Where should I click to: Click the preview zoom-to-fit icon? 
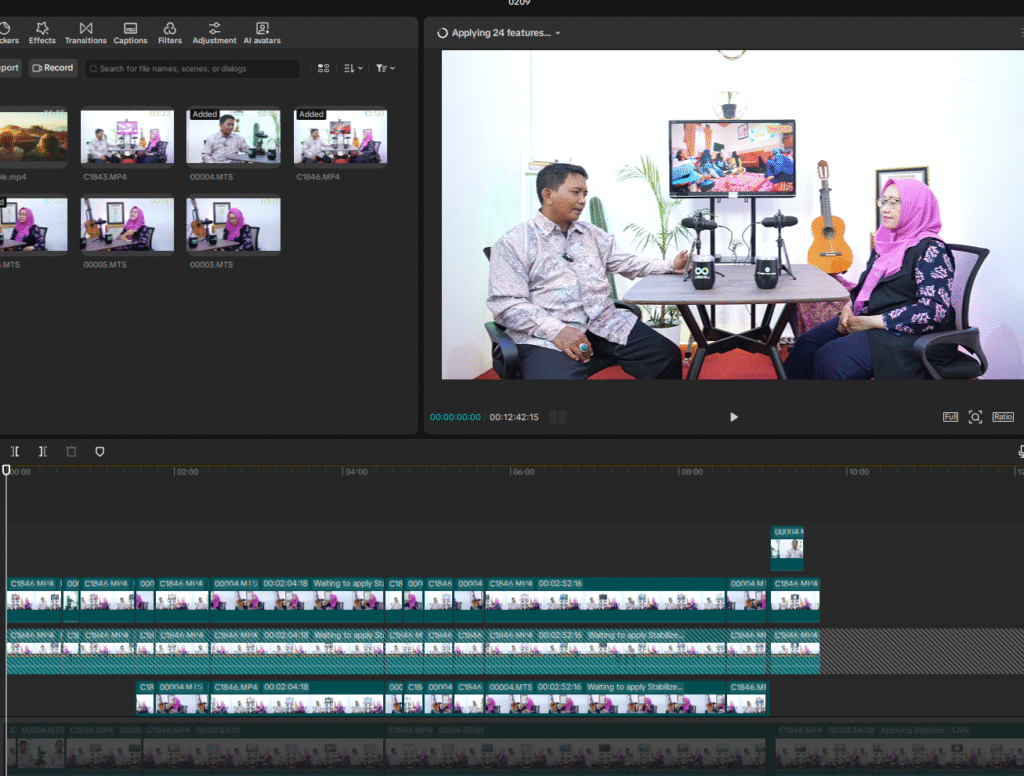click(975, 417)
